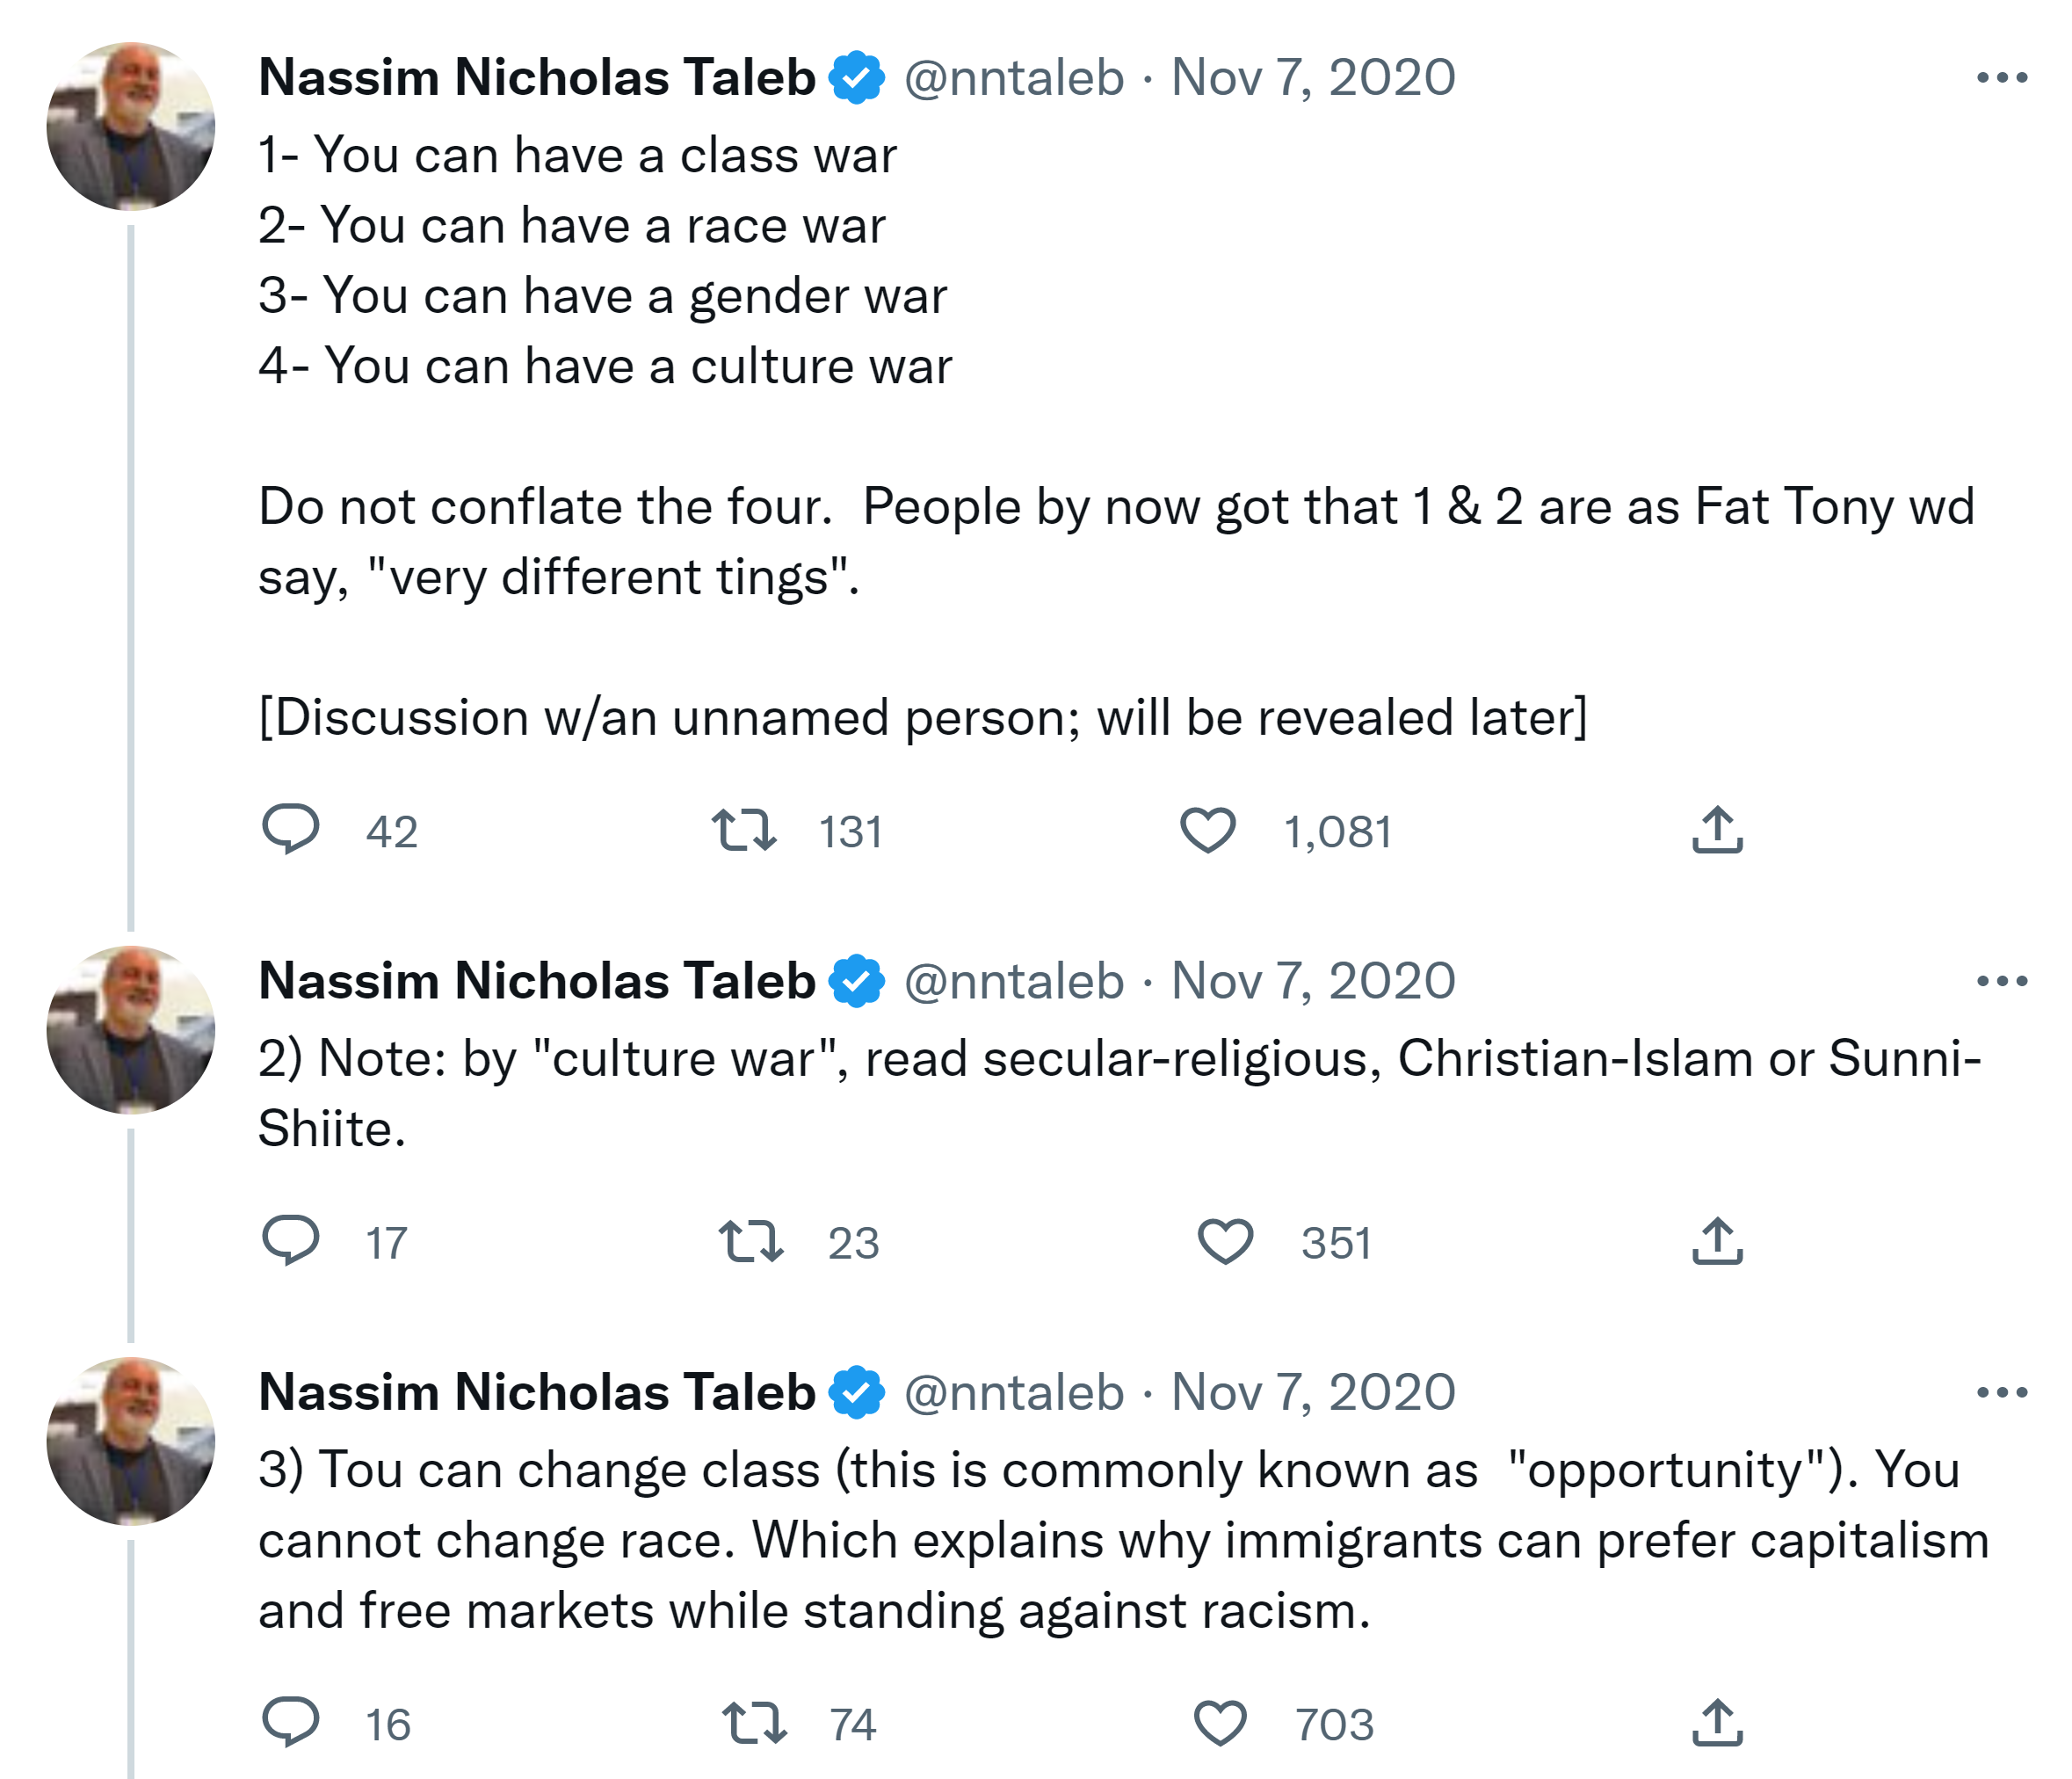
Task: Click the profile picture on the third tweet
Action: click(x=131, y=1441)
